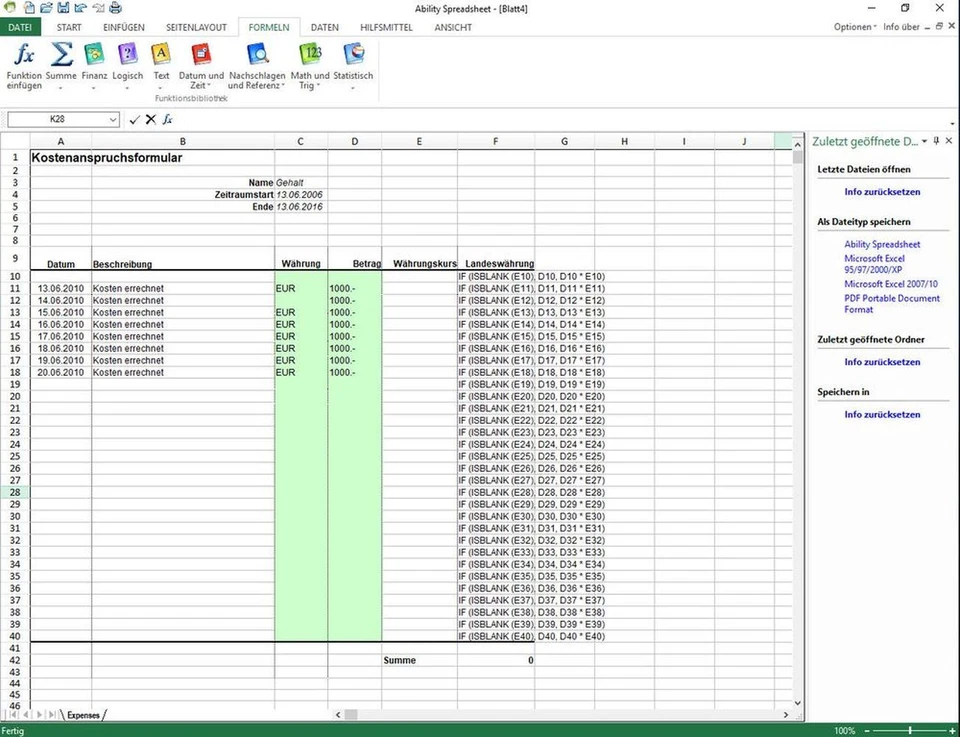This screenshot has height=737, width=960.
Task: Toggle the pin on the Zuletzt geöffnete panel
Action: click(x=936, y=140)
